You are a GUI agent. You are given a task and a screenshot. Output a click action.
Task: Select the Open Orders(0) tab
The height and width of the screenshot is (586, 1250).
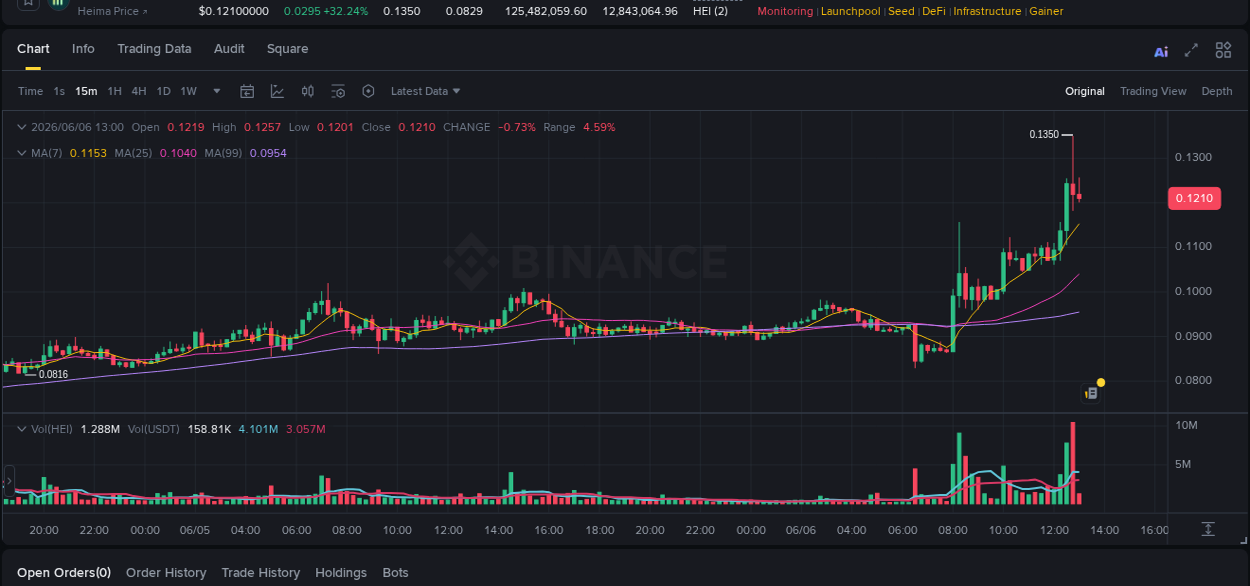click(x=64, y=573)
